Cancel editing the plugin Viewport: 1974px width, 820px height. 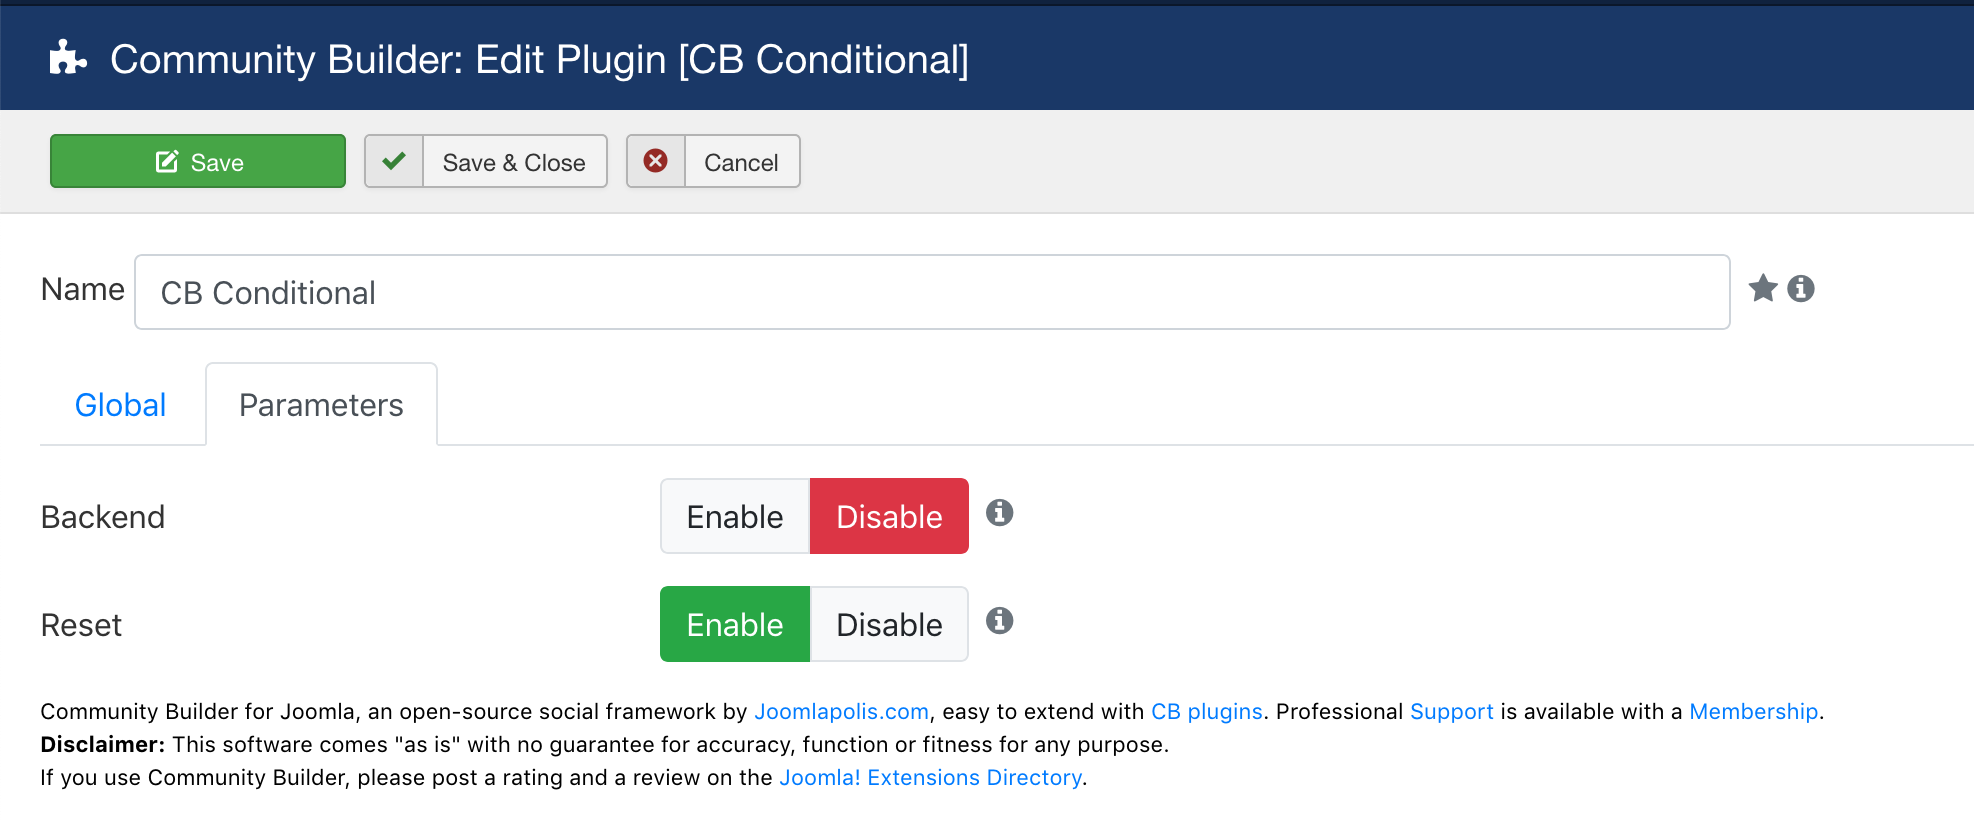(713, 161)
